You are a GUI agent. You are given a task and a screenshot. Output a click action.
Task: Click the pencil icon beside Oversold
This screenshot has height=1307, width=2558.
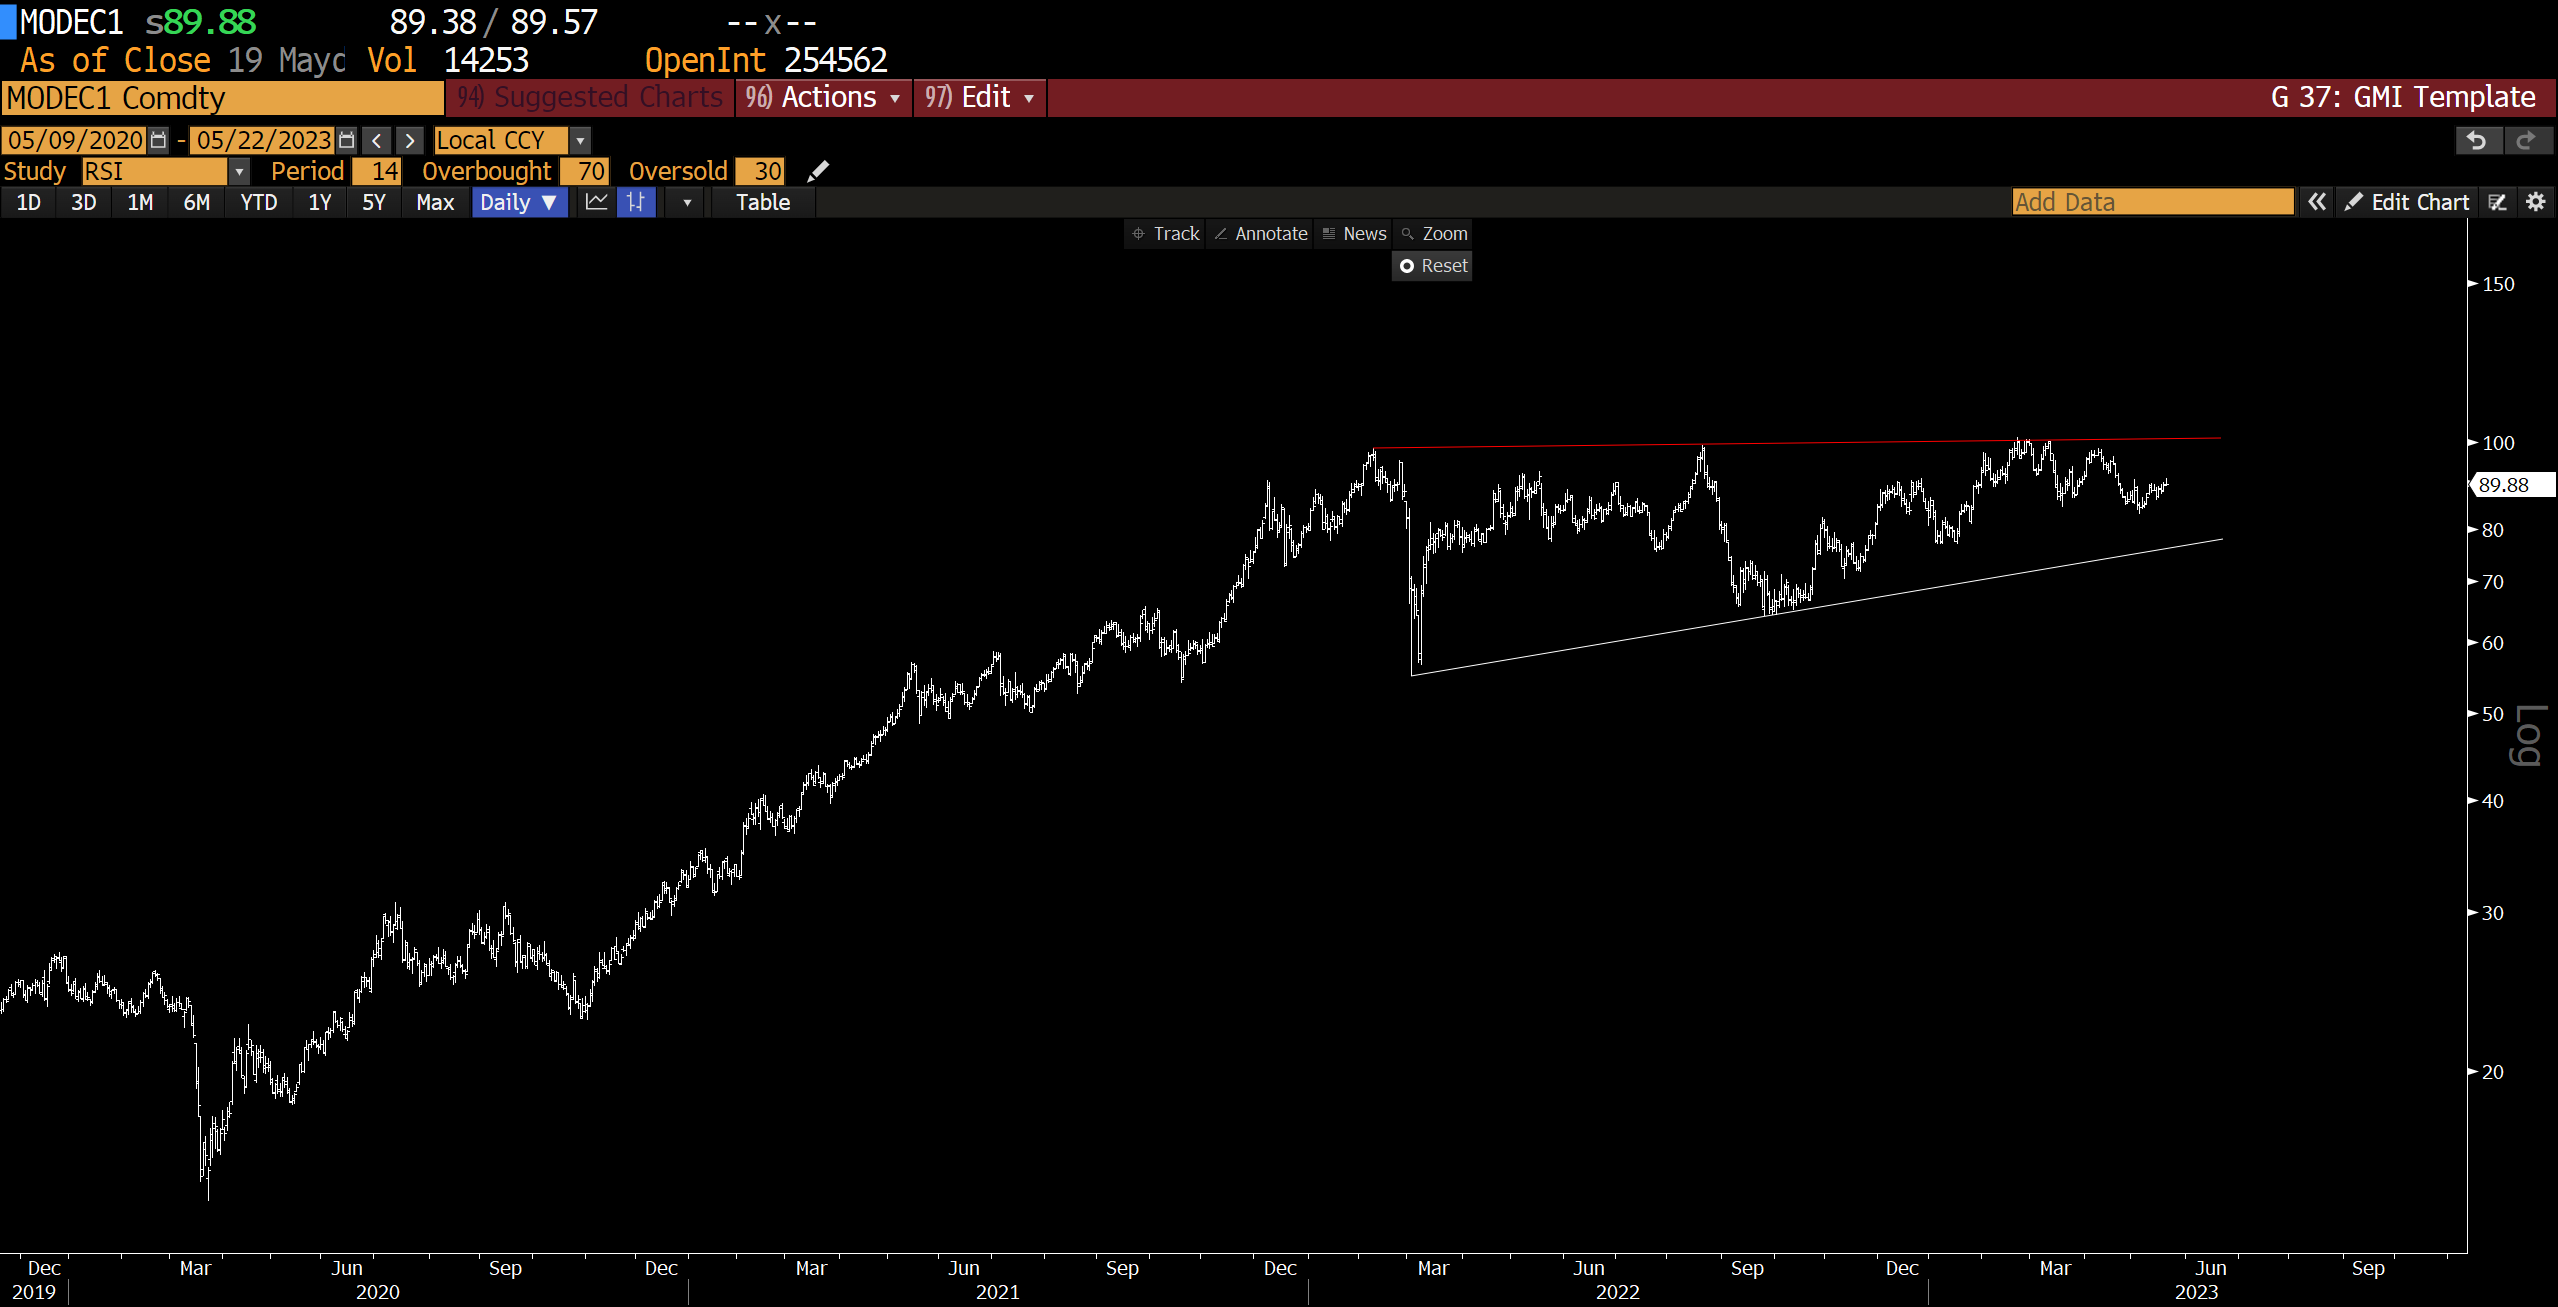tap(817, 171)
